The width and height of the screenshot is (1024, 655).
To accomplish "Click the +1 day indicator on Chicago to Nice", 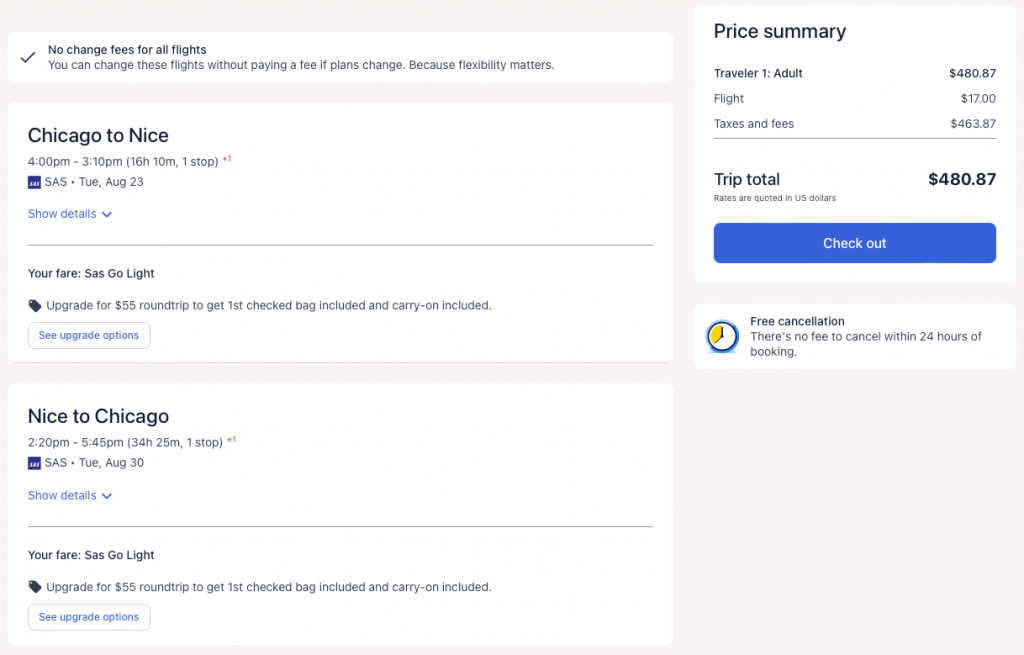I will point(228,159).
